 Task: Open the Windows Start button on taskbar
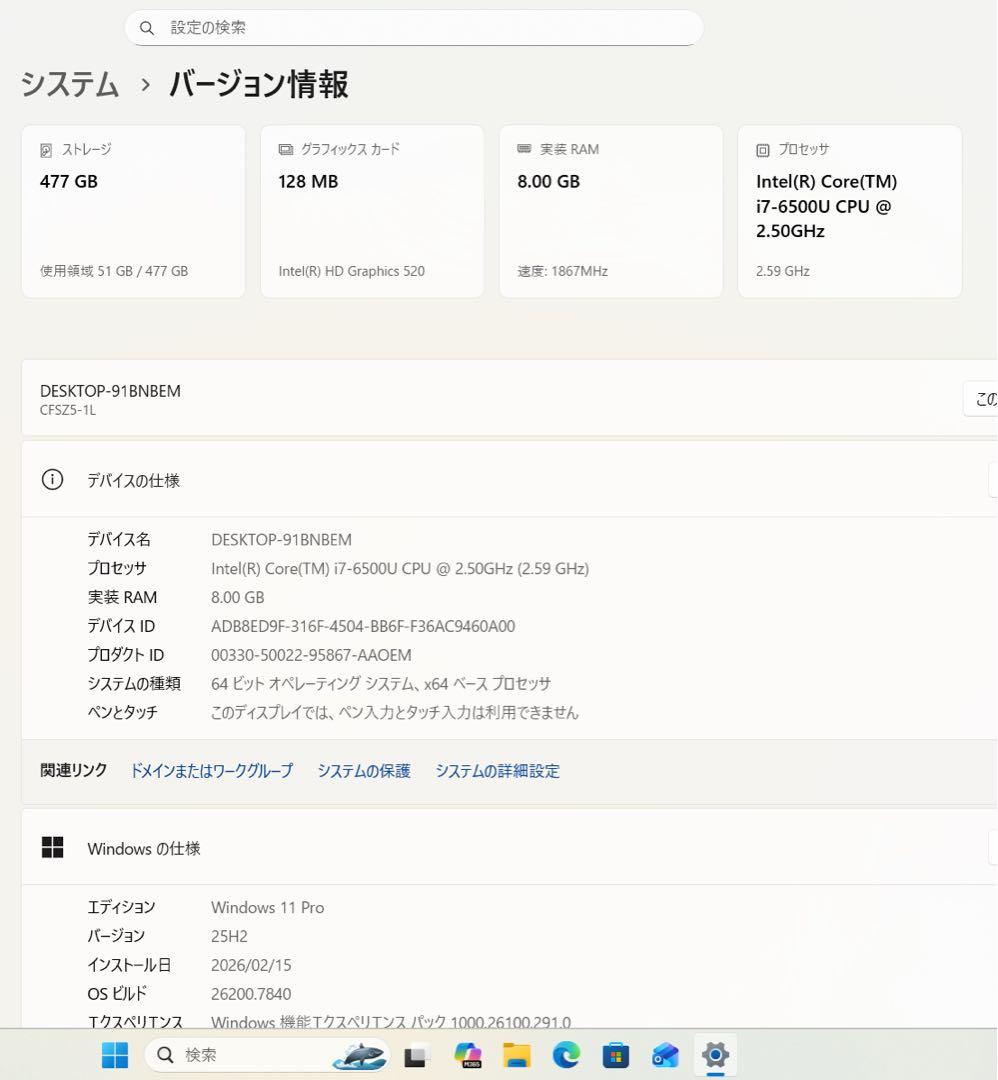click(115, 1055)
